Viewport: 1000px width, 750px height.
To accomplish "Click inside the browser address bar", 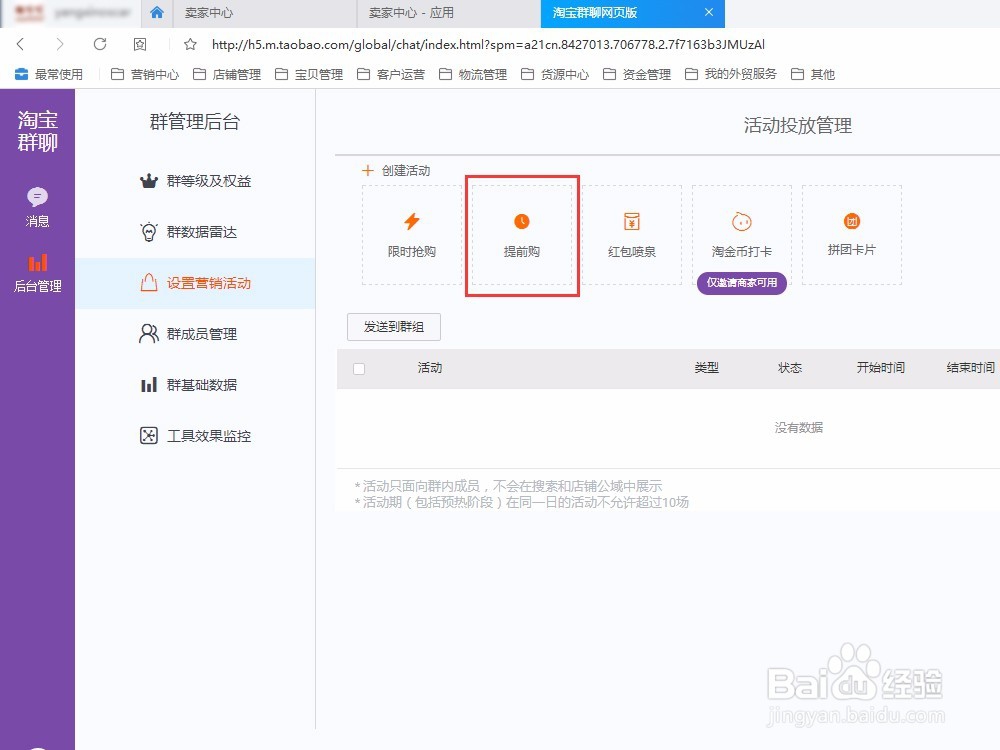I will click(450, 44).
